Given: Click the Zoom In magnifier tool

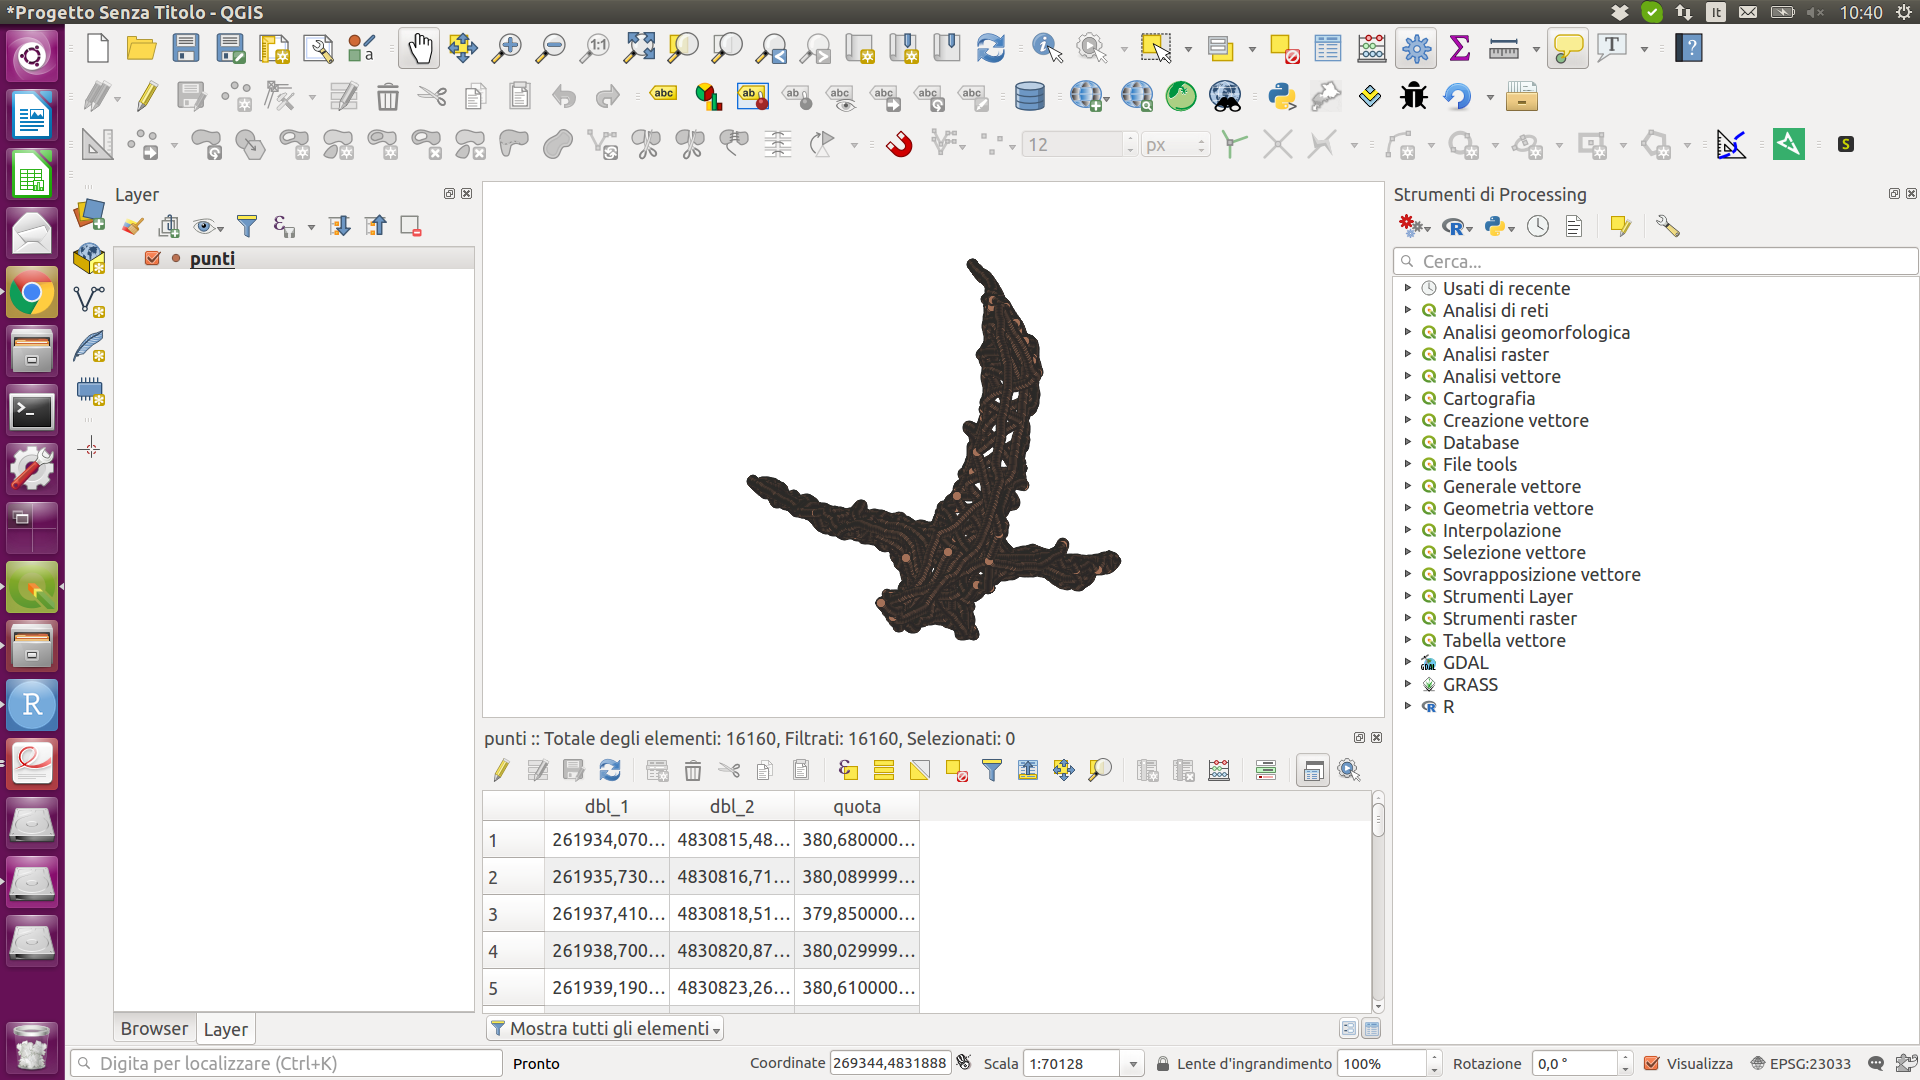Looking at the screenshot, I should [507, 48].
